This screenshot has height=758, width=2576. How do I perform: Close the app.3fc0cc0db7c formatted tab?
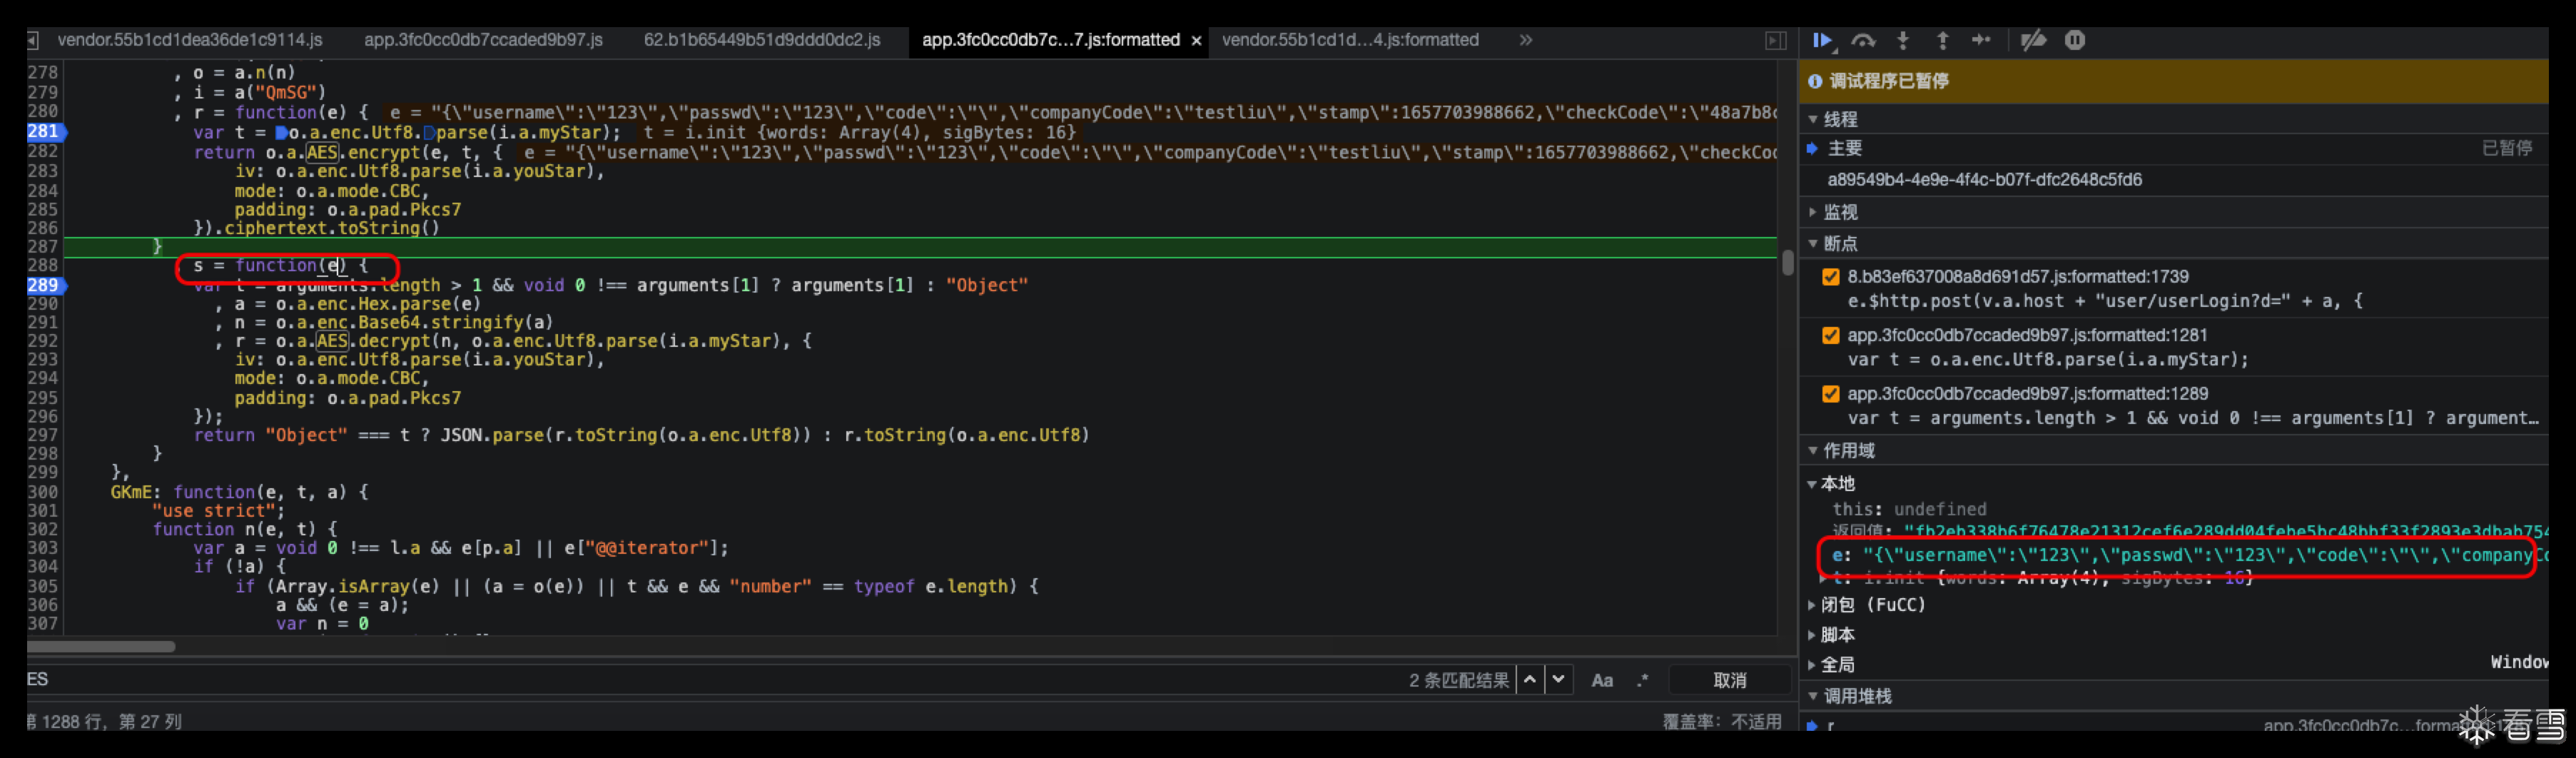click(x=1196, y=41)
